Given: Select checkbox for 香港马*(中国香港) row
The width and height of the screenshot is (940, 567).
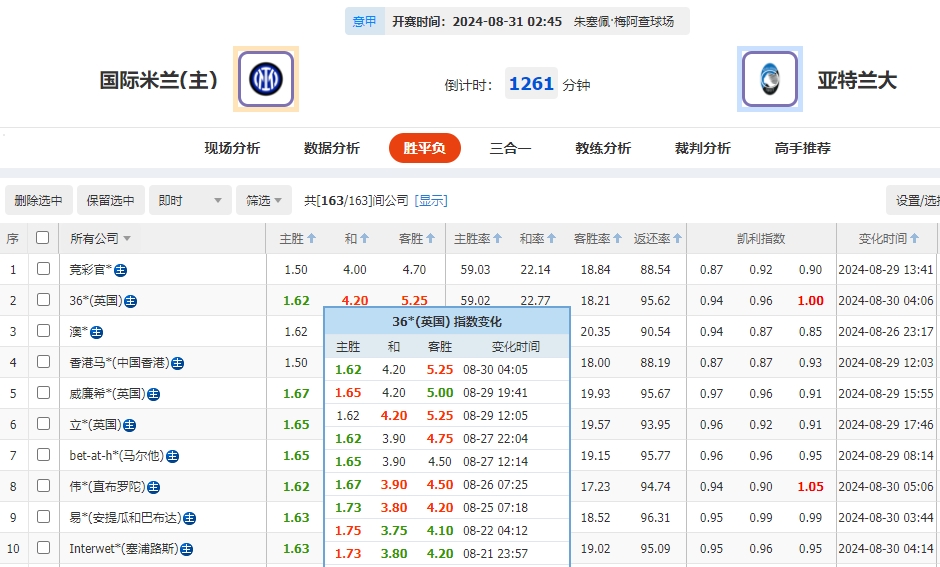Looking at the screenshot, I should pos(43,362).
